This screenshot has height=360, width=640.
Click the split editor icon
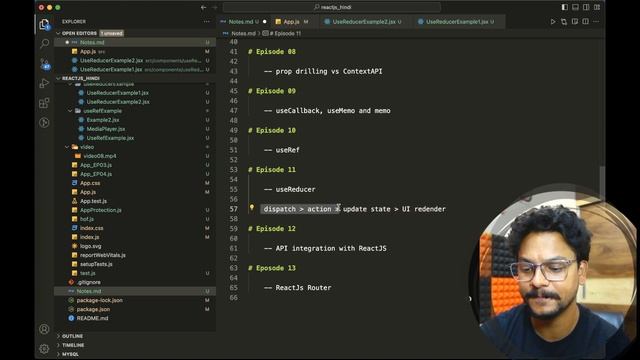(x=585, y=22)
